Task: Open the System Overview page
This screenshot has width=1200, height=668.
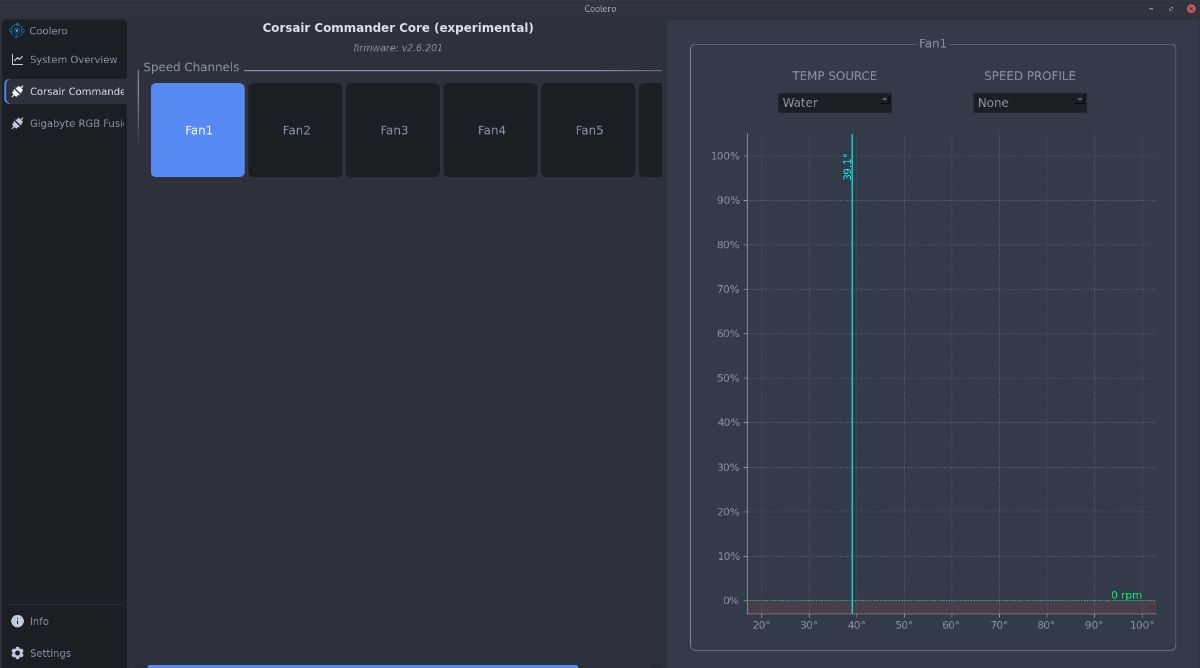Action: pos(65,60)
